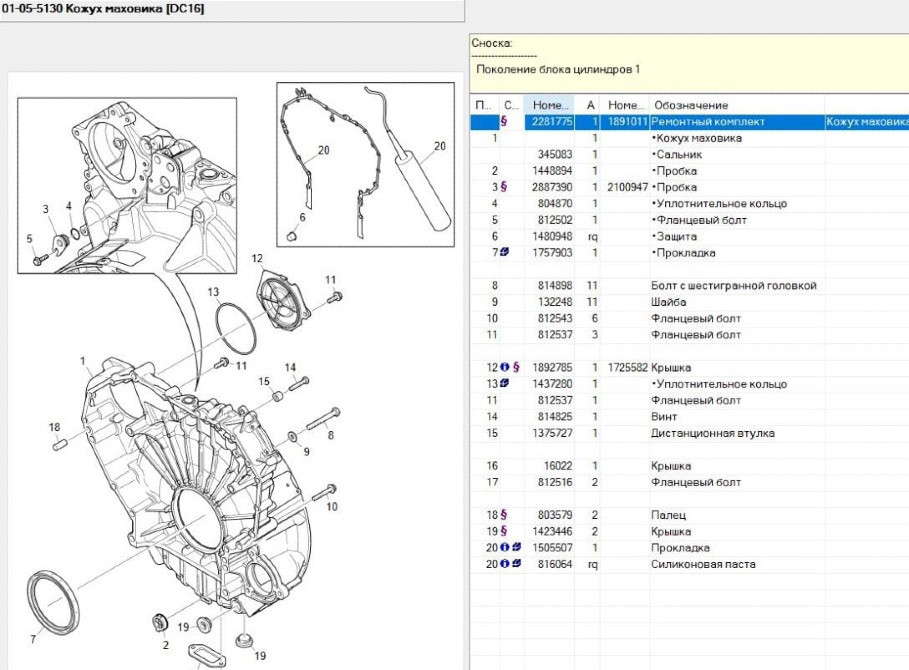The image size is (909, 670).
Task: Click the § icon for part 1423446 Крышка
Action: (504, 532)
